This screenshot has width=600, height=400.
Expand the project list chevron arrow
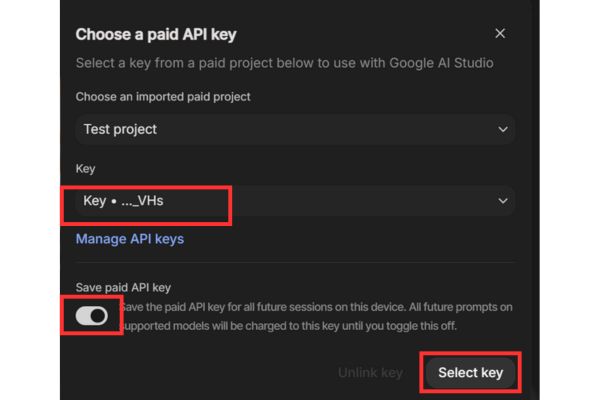tap(502, 129)
